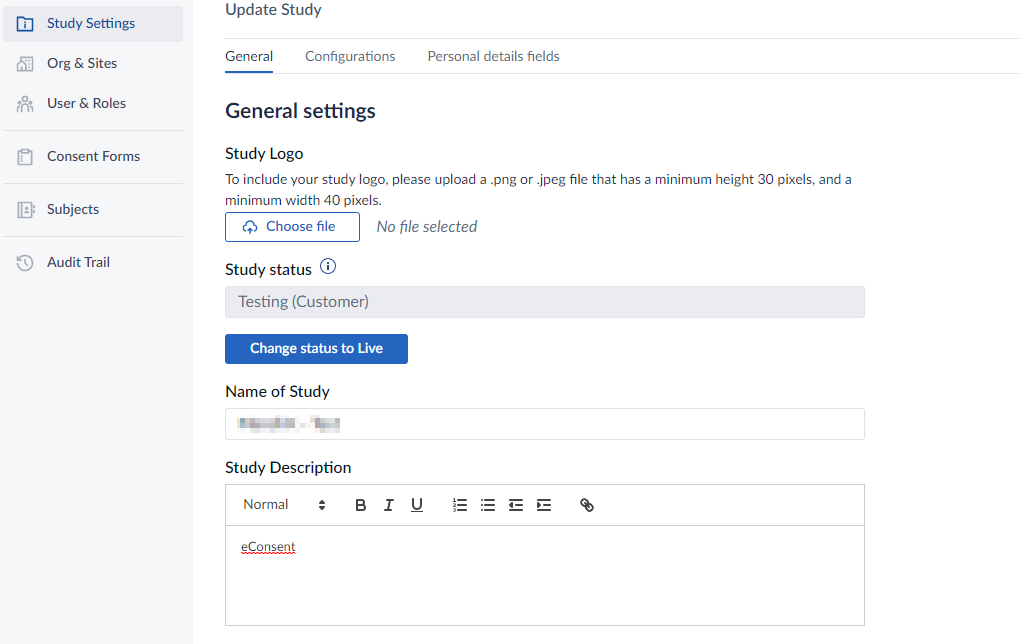Click the Choose file upload button
The height and width of the screenshot is (644, 1019).
pyautogui.click(x=292, y=227)
